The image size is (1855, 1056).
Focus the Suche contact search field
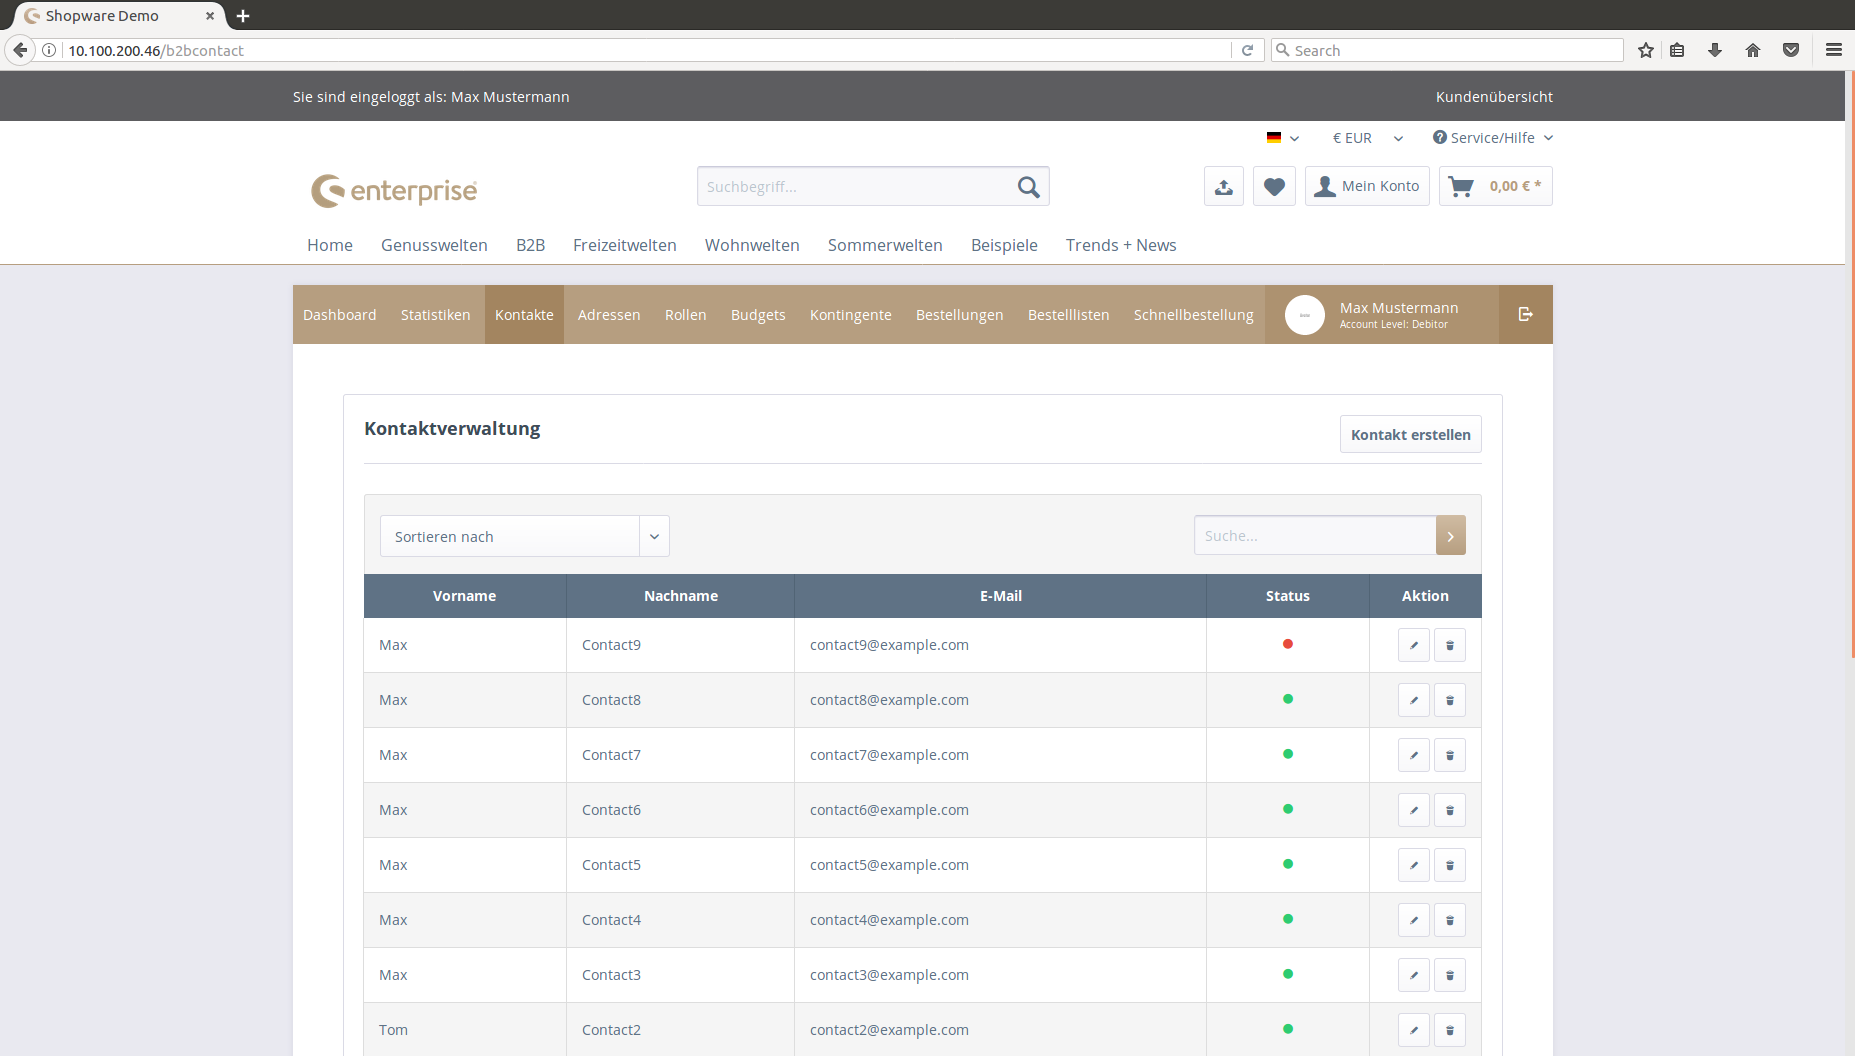(x=1314, y=536)
